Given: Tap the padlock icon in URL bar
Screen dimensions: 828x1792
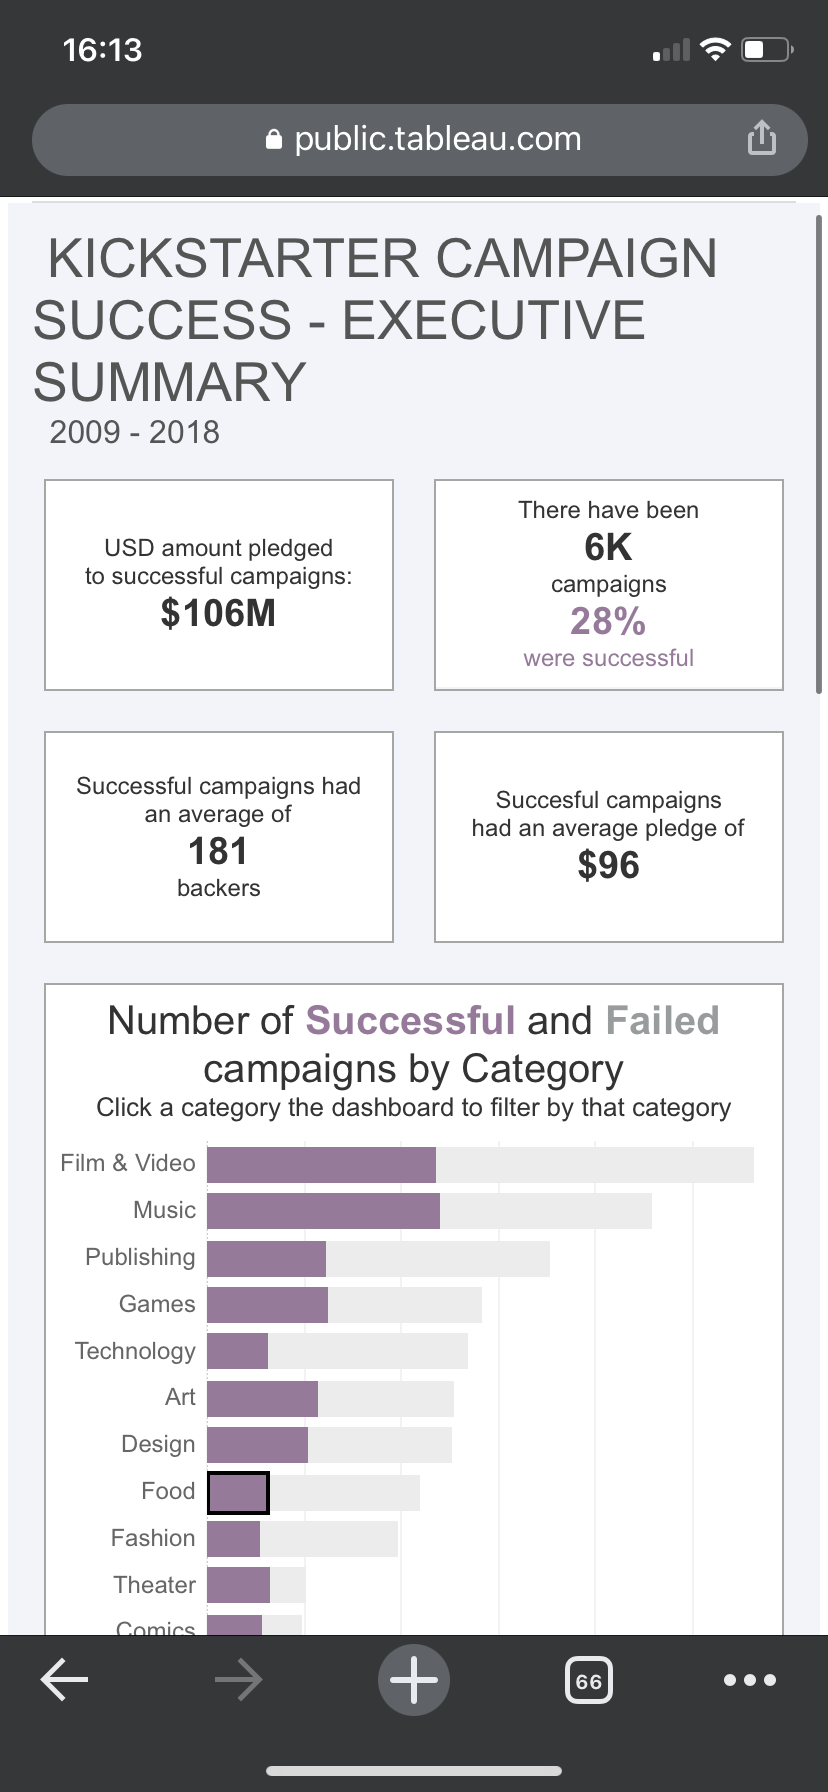Looking at the screenshot, I should (274, 140).
